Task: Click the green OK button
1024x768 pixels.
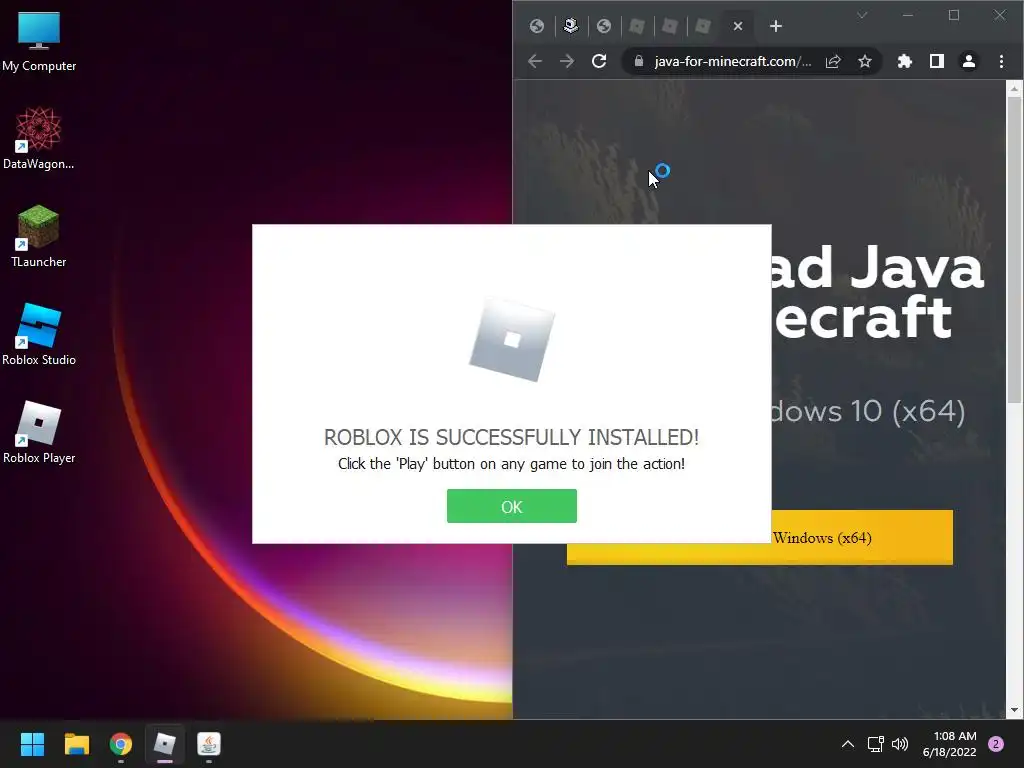Action: tap(511, 506)
